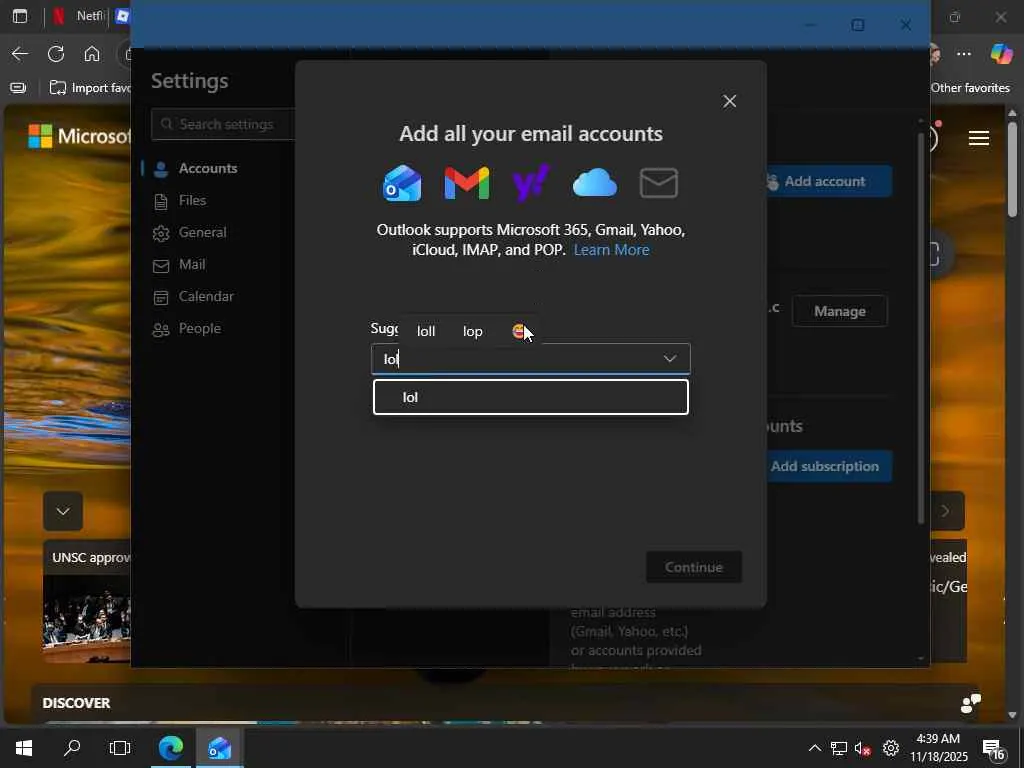Click the favorites bar leftmost icon

(x=18, y=88)
